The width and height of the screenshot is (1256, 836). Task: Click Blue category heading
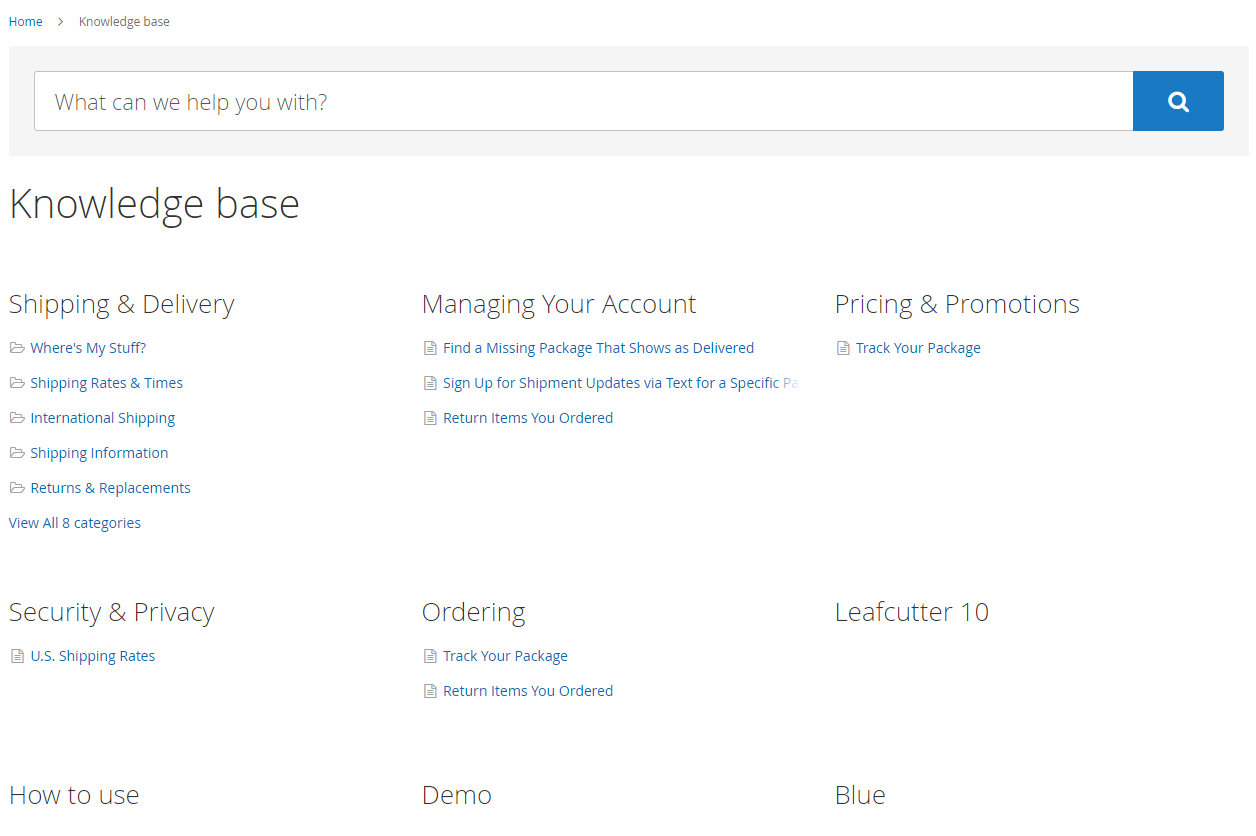[x=860, y=795]
